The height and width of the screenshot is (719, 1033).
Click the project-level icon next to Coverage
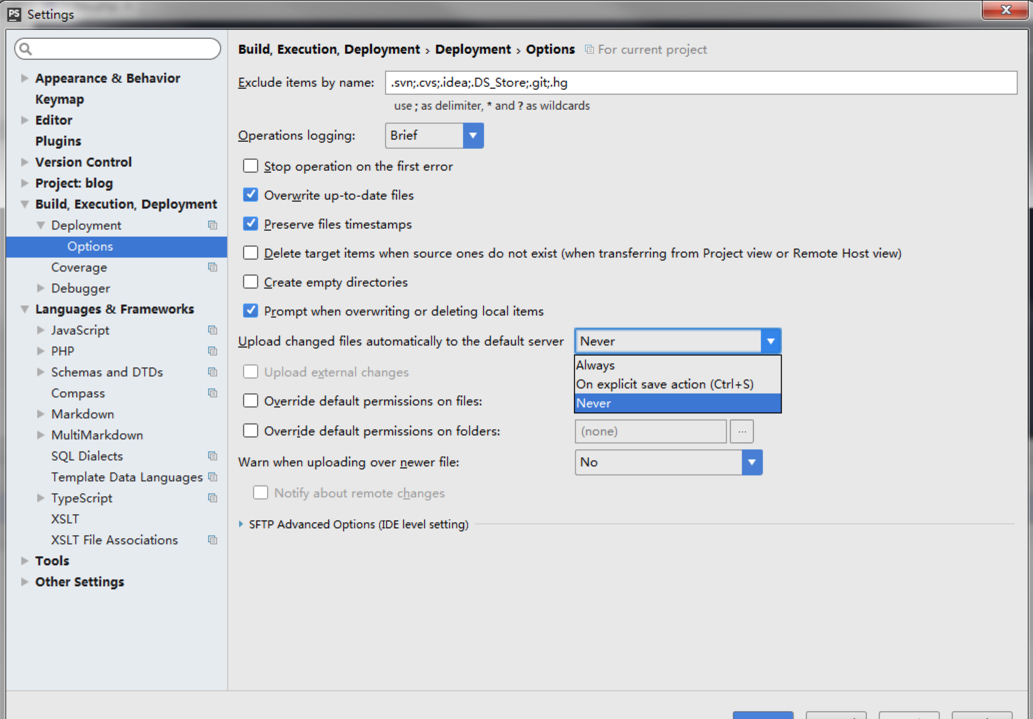[x=213, y=268]
